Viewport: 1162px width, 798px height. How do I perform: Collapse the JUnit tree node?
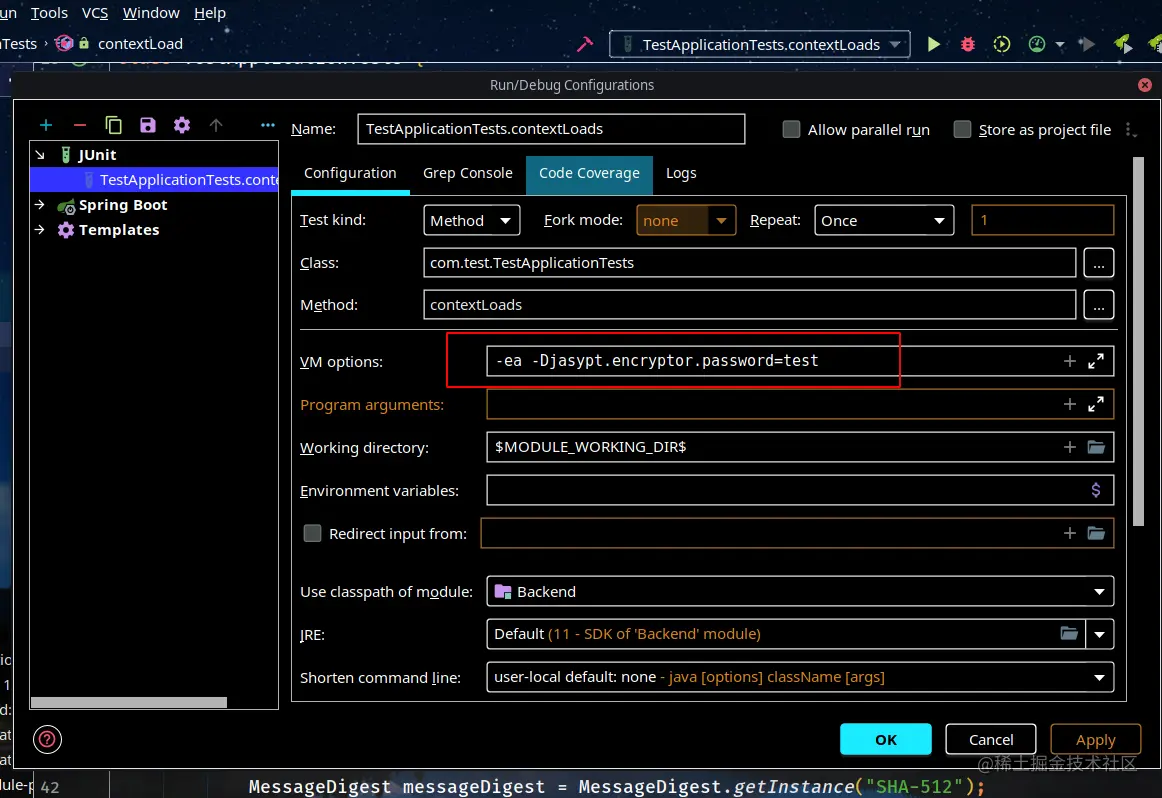[40, 155]
